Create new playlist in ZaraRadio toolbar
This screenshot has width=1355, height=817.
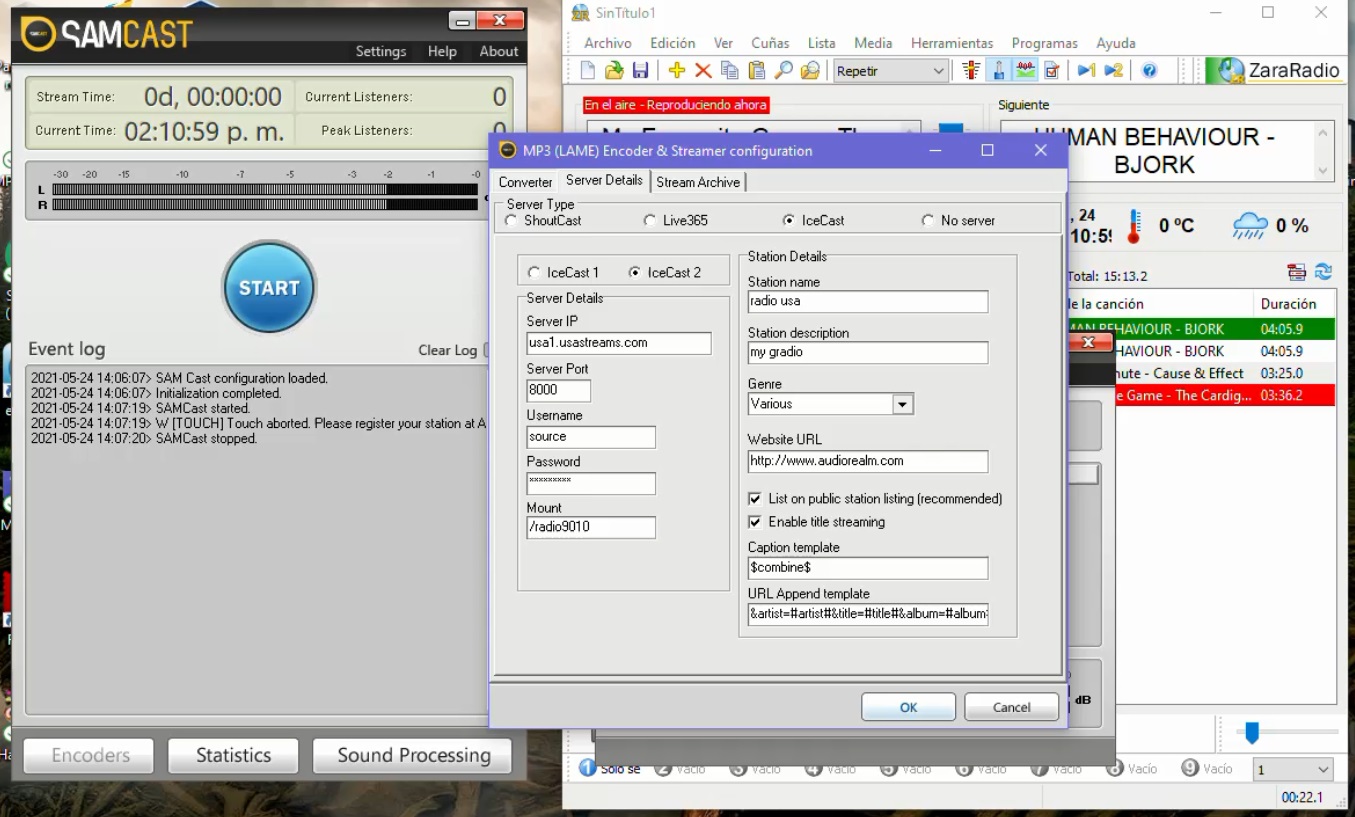pos(588,70)
